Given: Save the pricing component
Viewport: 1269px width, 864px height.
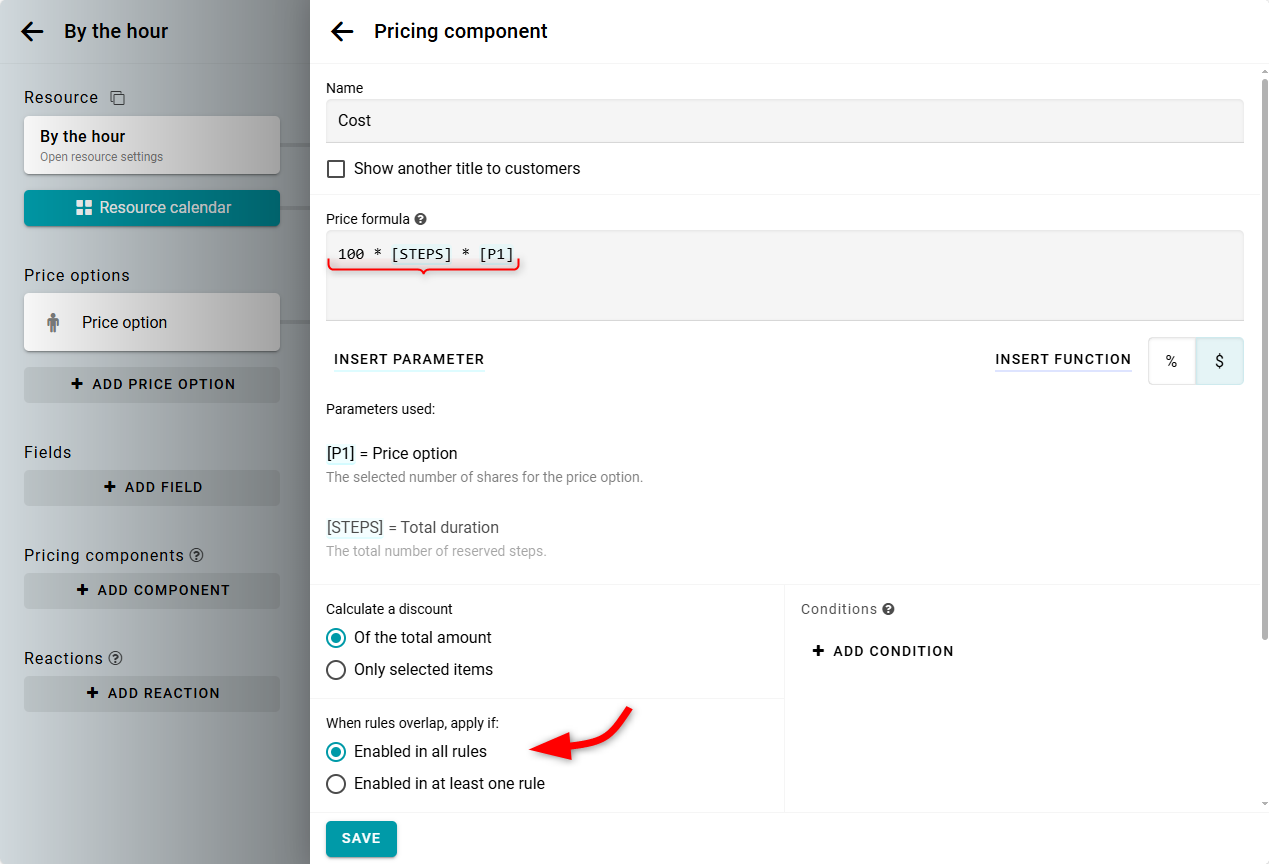Looking at the screenshot, I should click(x=361, y=838).
